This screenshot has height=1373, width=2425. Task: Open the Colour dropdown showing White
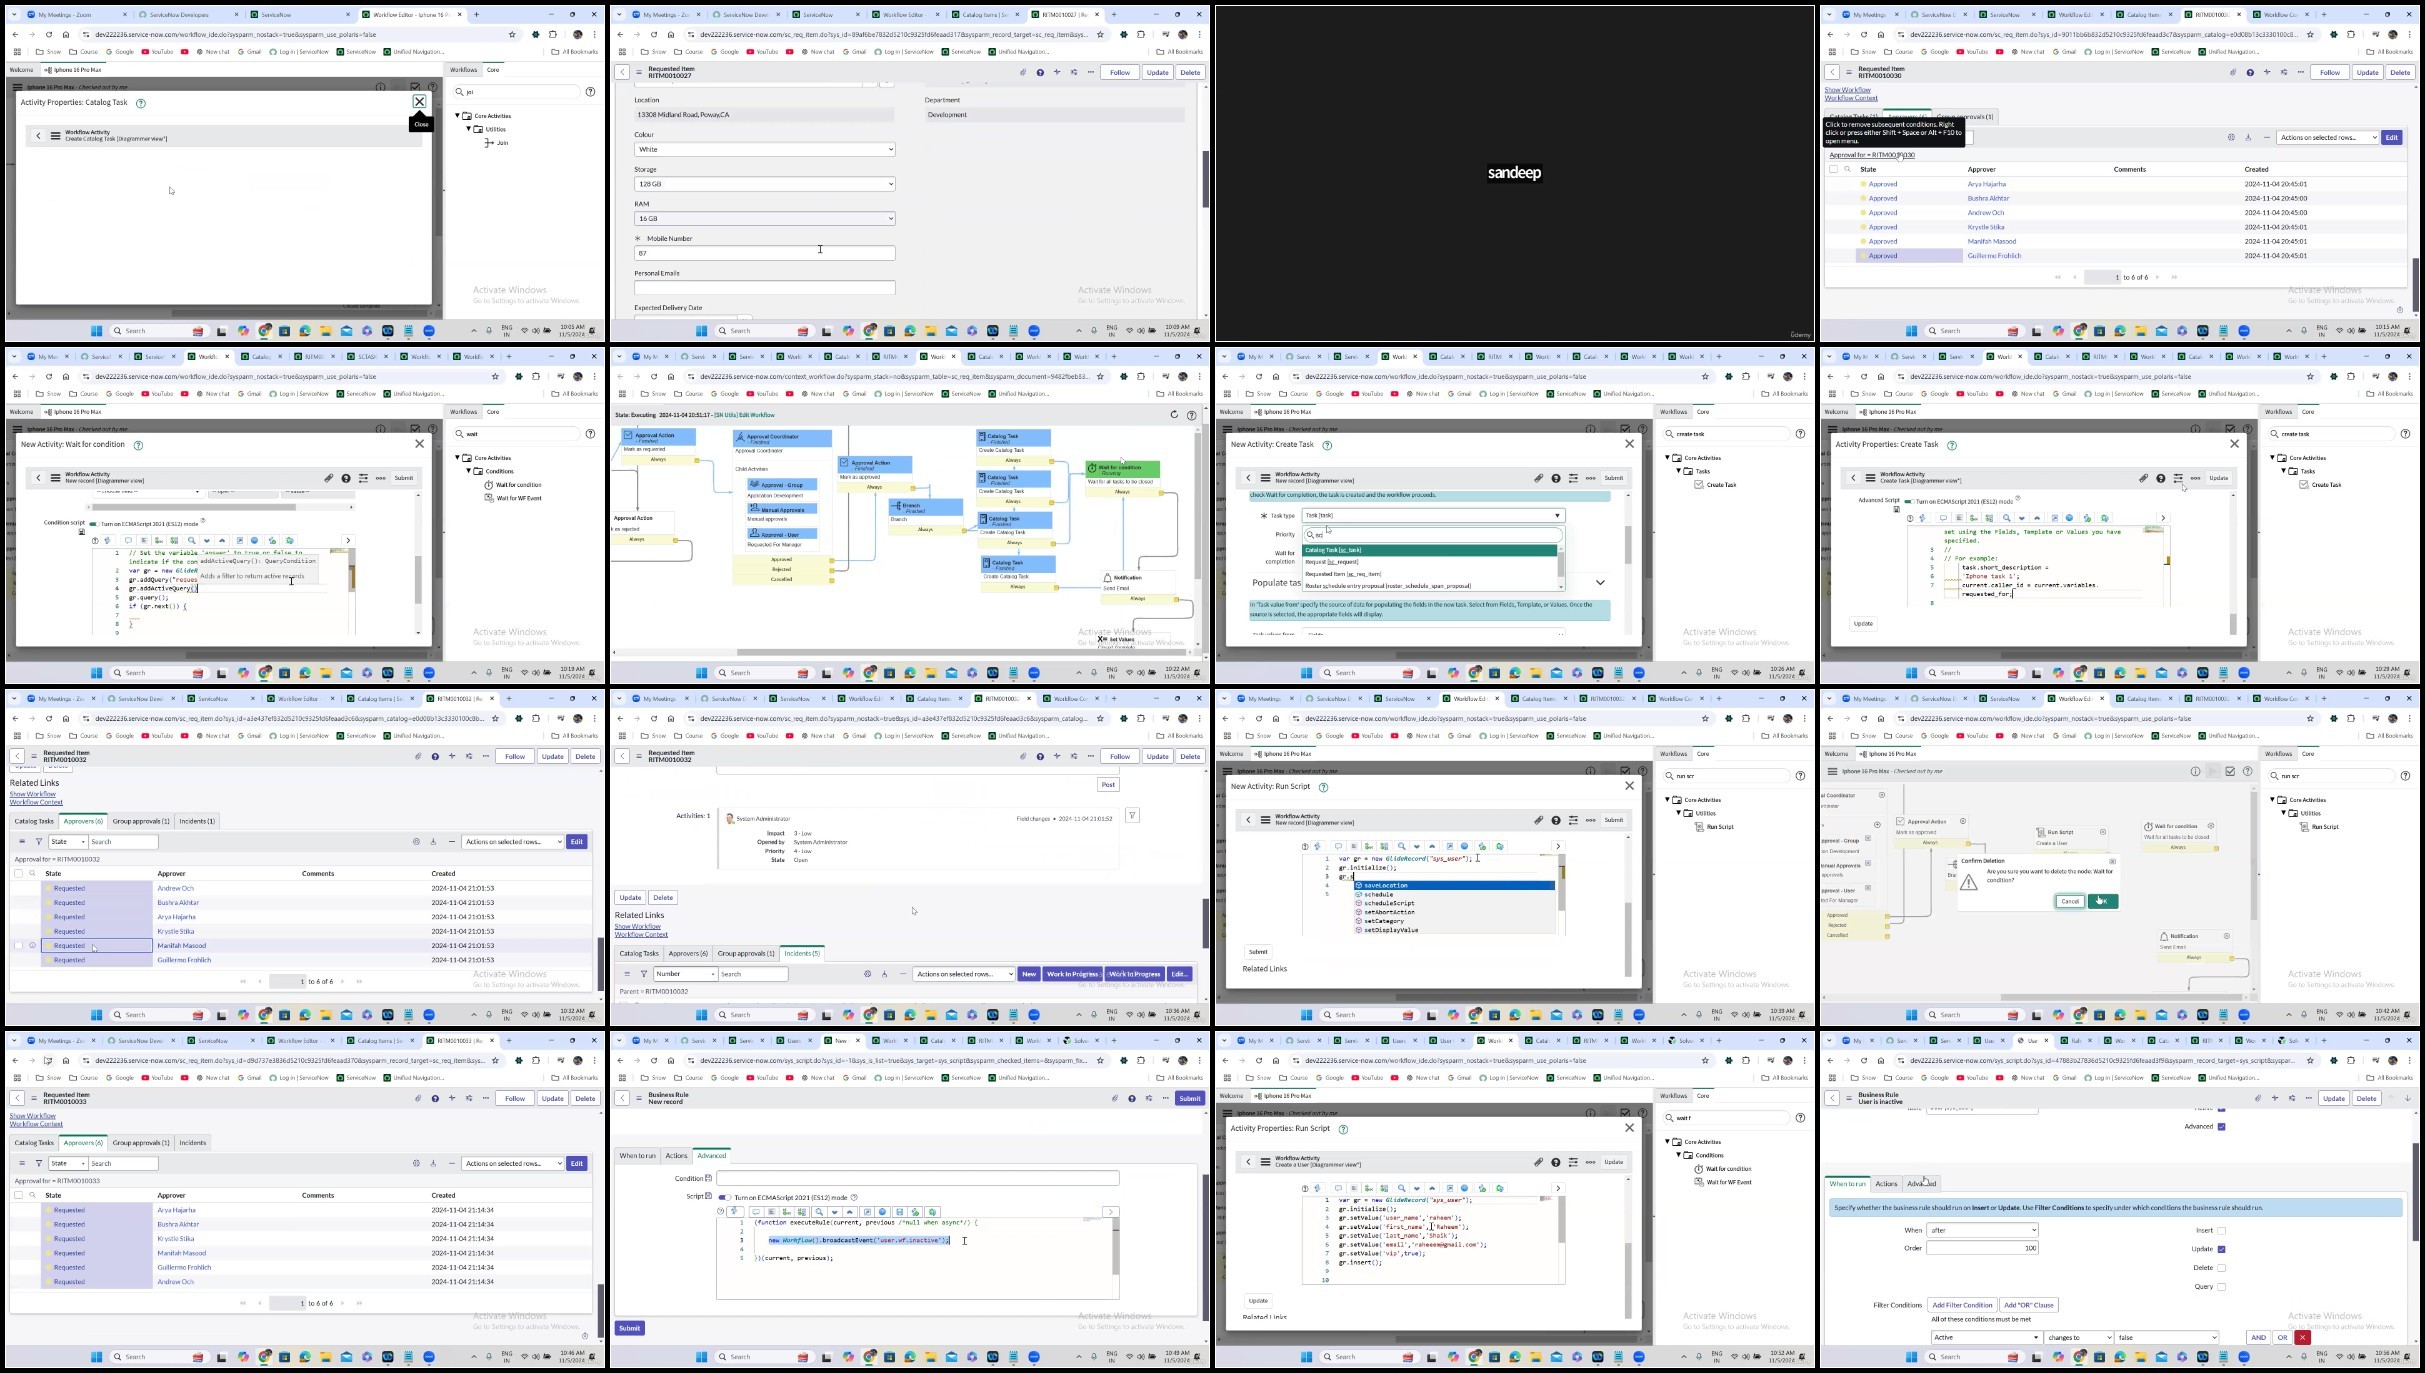coord(764,149)
